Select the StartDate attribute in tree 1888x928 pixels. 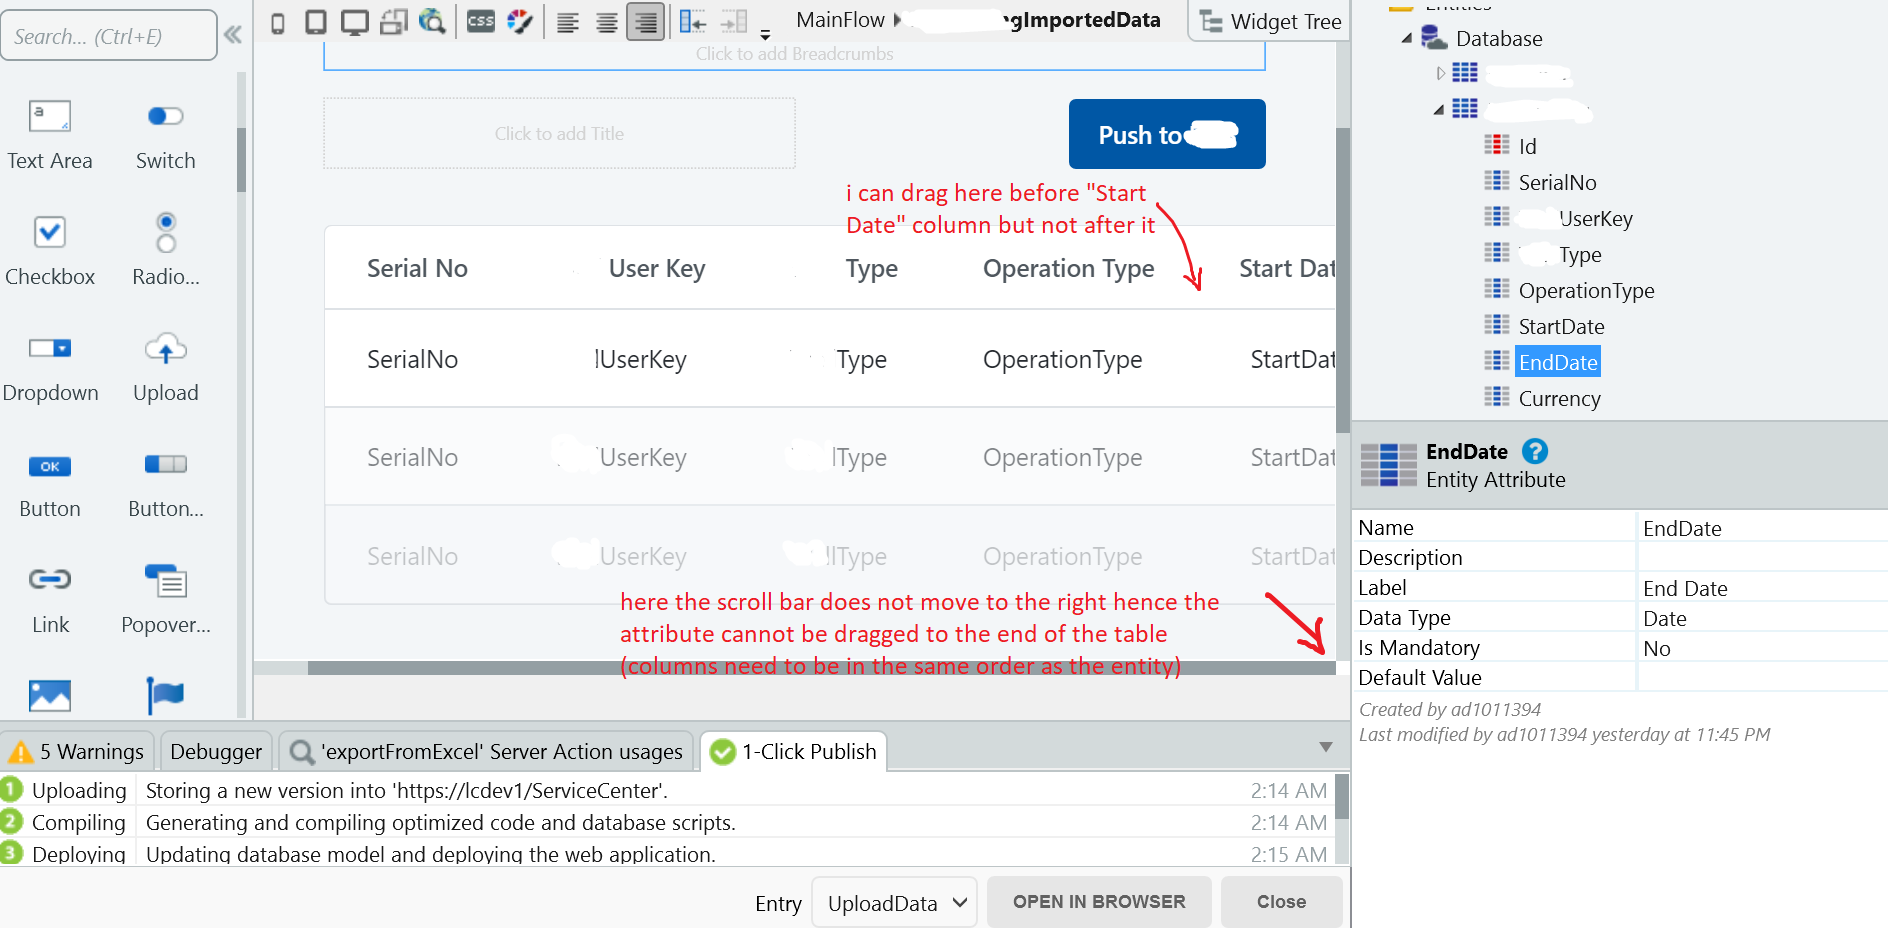coord(1561,327)
